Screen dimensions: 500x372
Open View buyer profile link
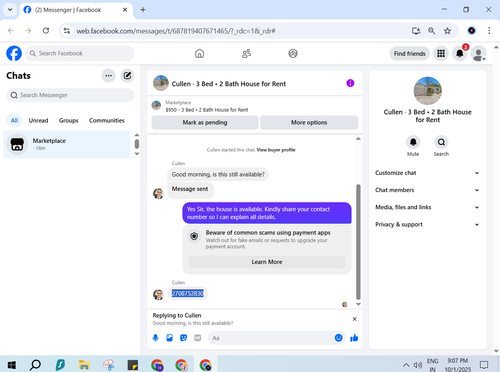coord(276,150)
